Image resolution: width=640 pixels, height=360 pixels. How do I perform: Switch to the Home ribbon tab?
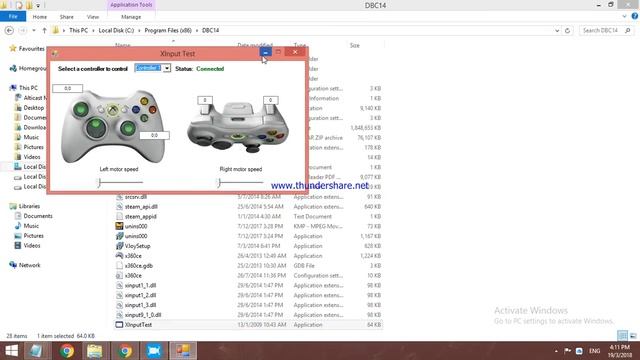click(x=40, y=17)
